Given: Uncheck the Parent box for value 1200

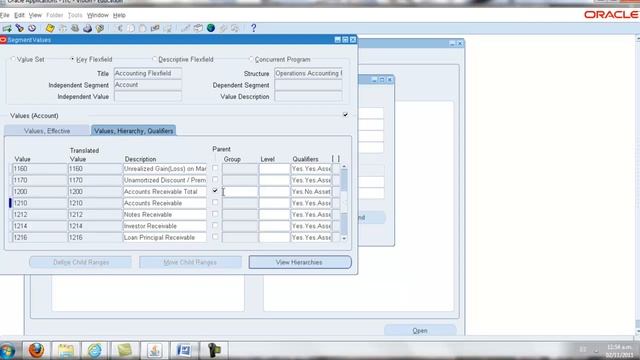Looking at the screenshot, I should (x=215, y=191).
